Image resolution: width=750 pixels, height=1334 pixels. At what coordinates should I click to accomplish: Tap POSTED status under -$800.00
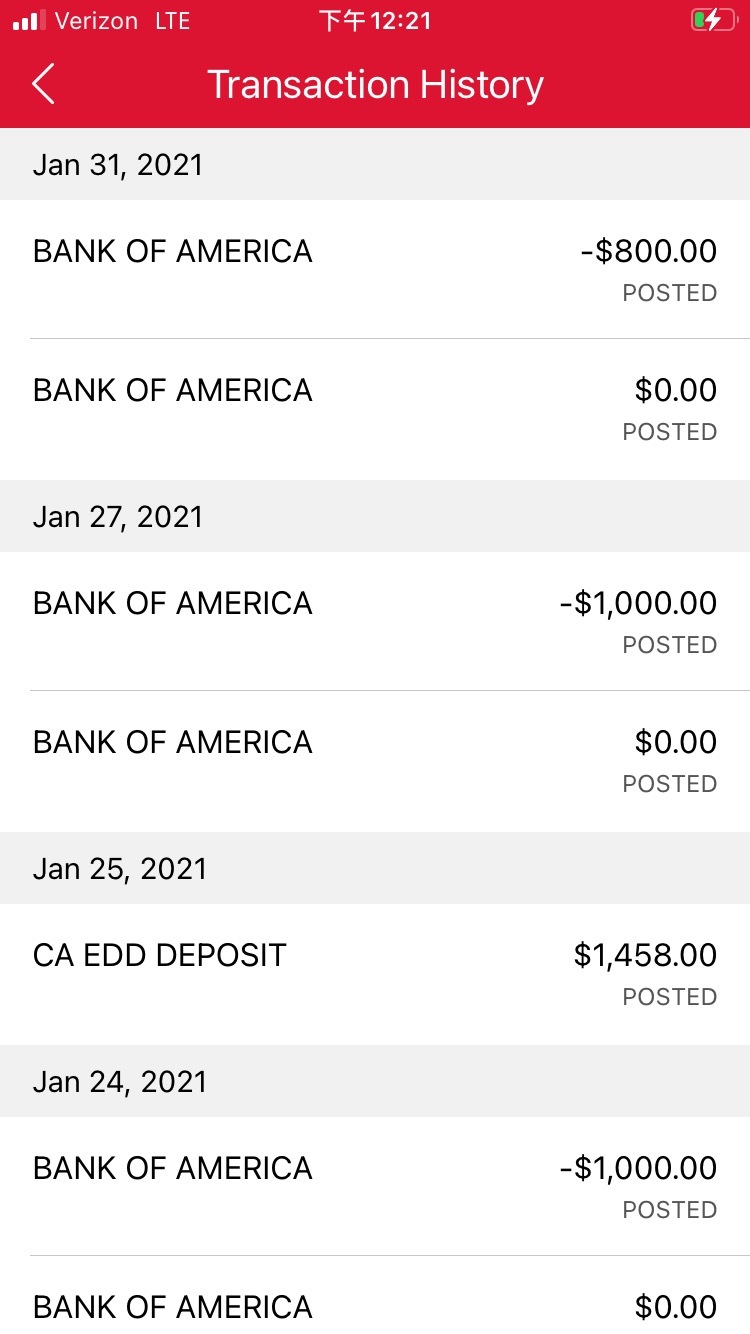coord(669,293)
